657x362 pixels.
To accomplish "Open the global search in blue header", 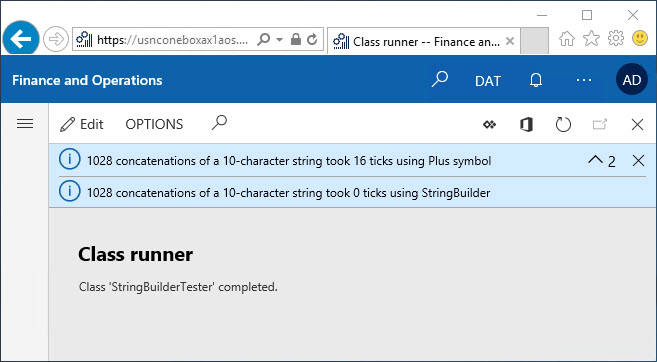I will coord(440,79).
